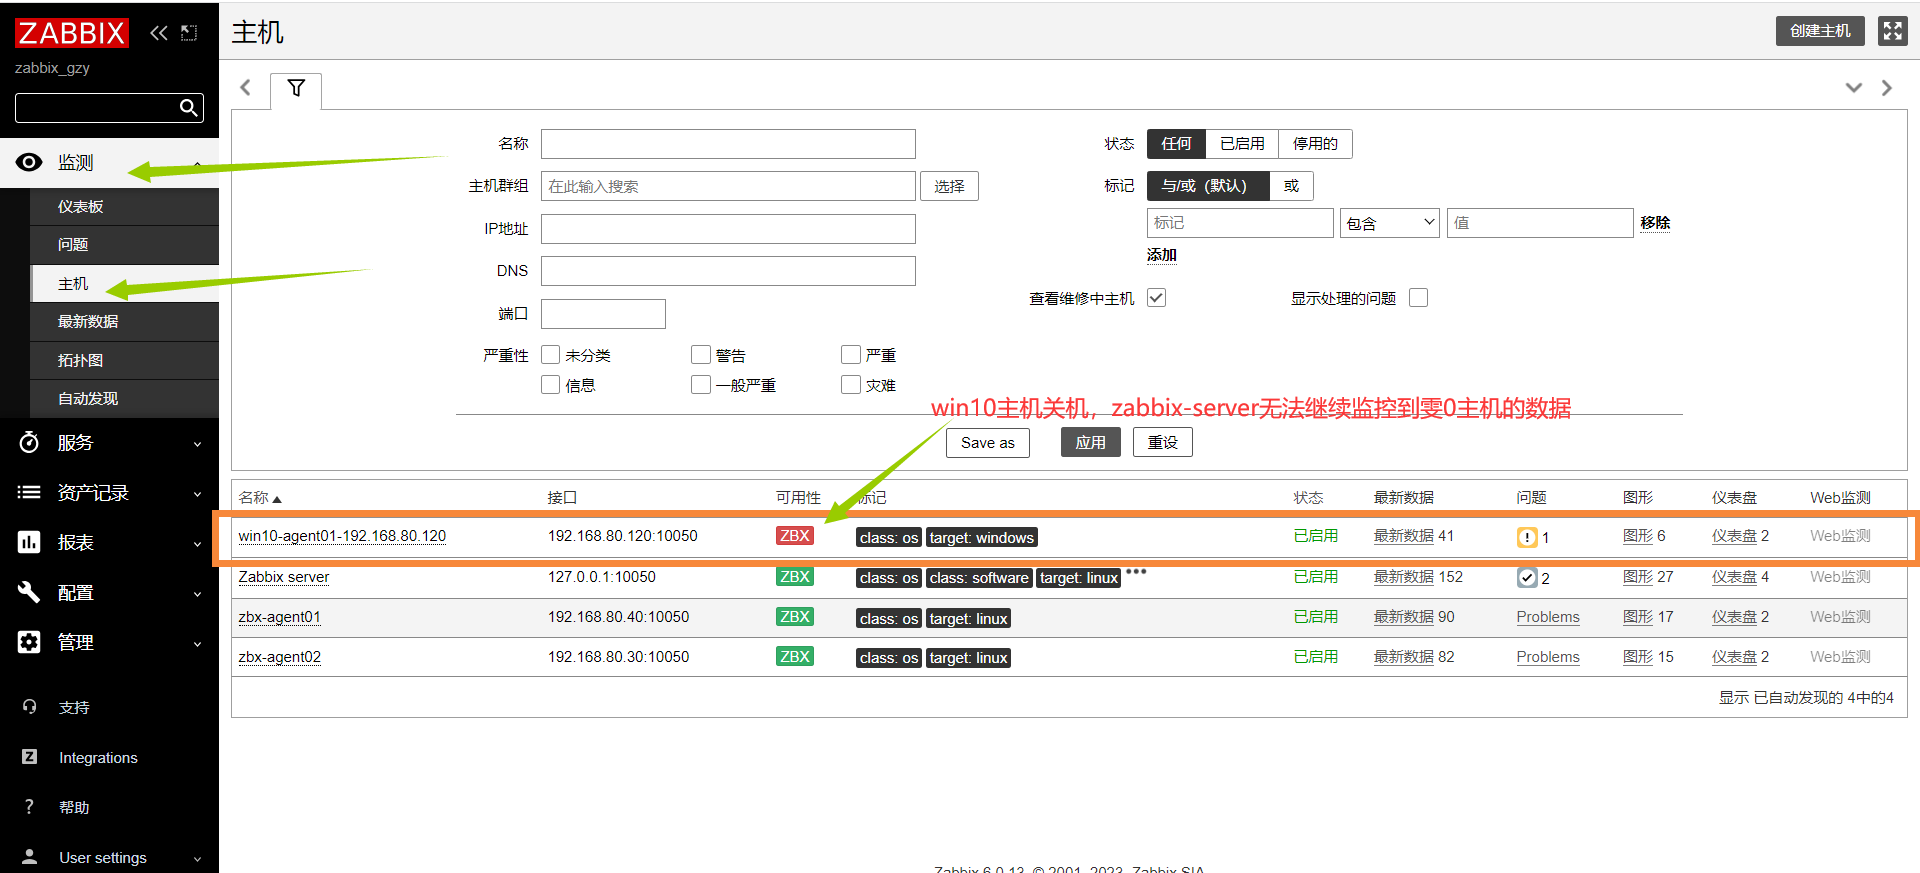Click the 管理 gear icon
The height and width of the screenshot is (873, 1920).
[29, 642]
